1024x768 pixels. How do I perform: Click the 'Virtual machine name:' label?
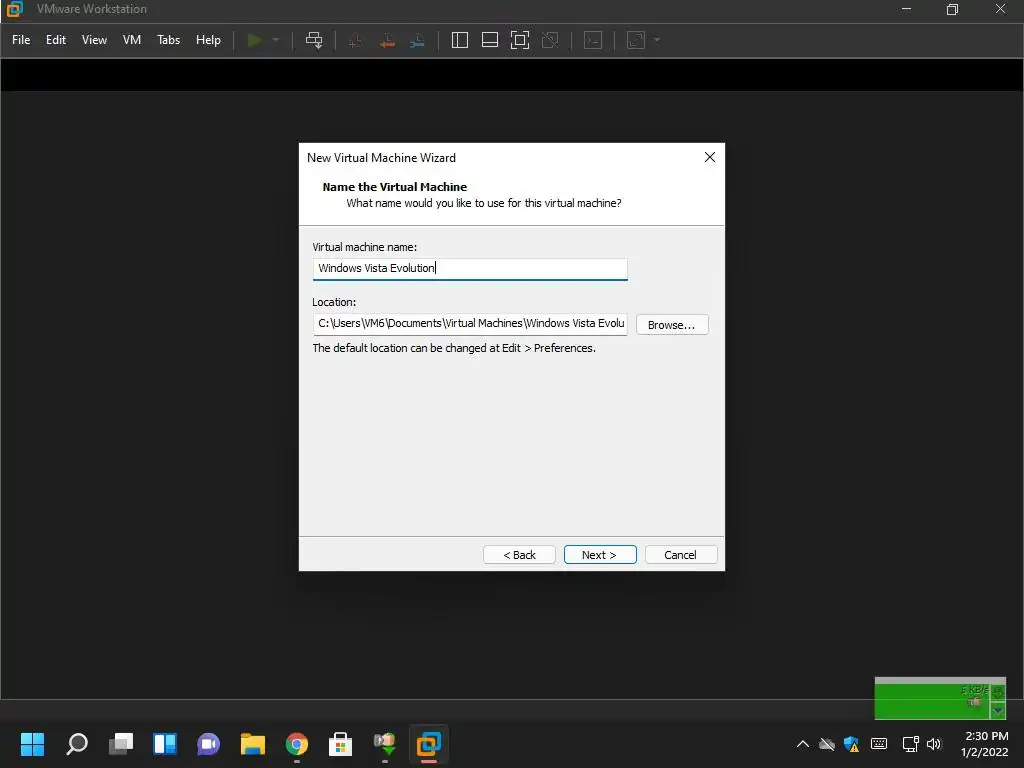(364, 247)
